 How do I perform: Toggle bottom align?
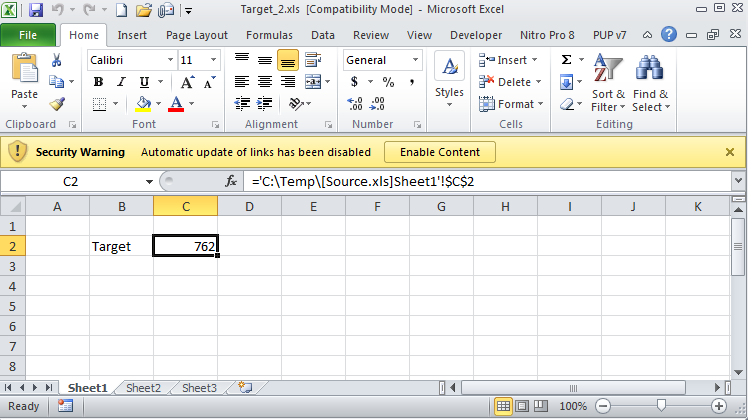pyautogui.click(x=288, y=60)
